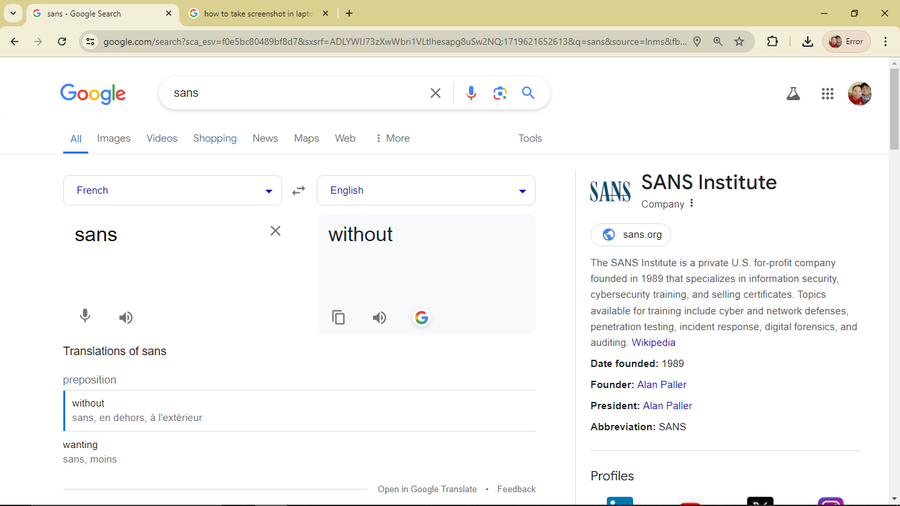Search the translation with Google icon

(x=421, y=317)
